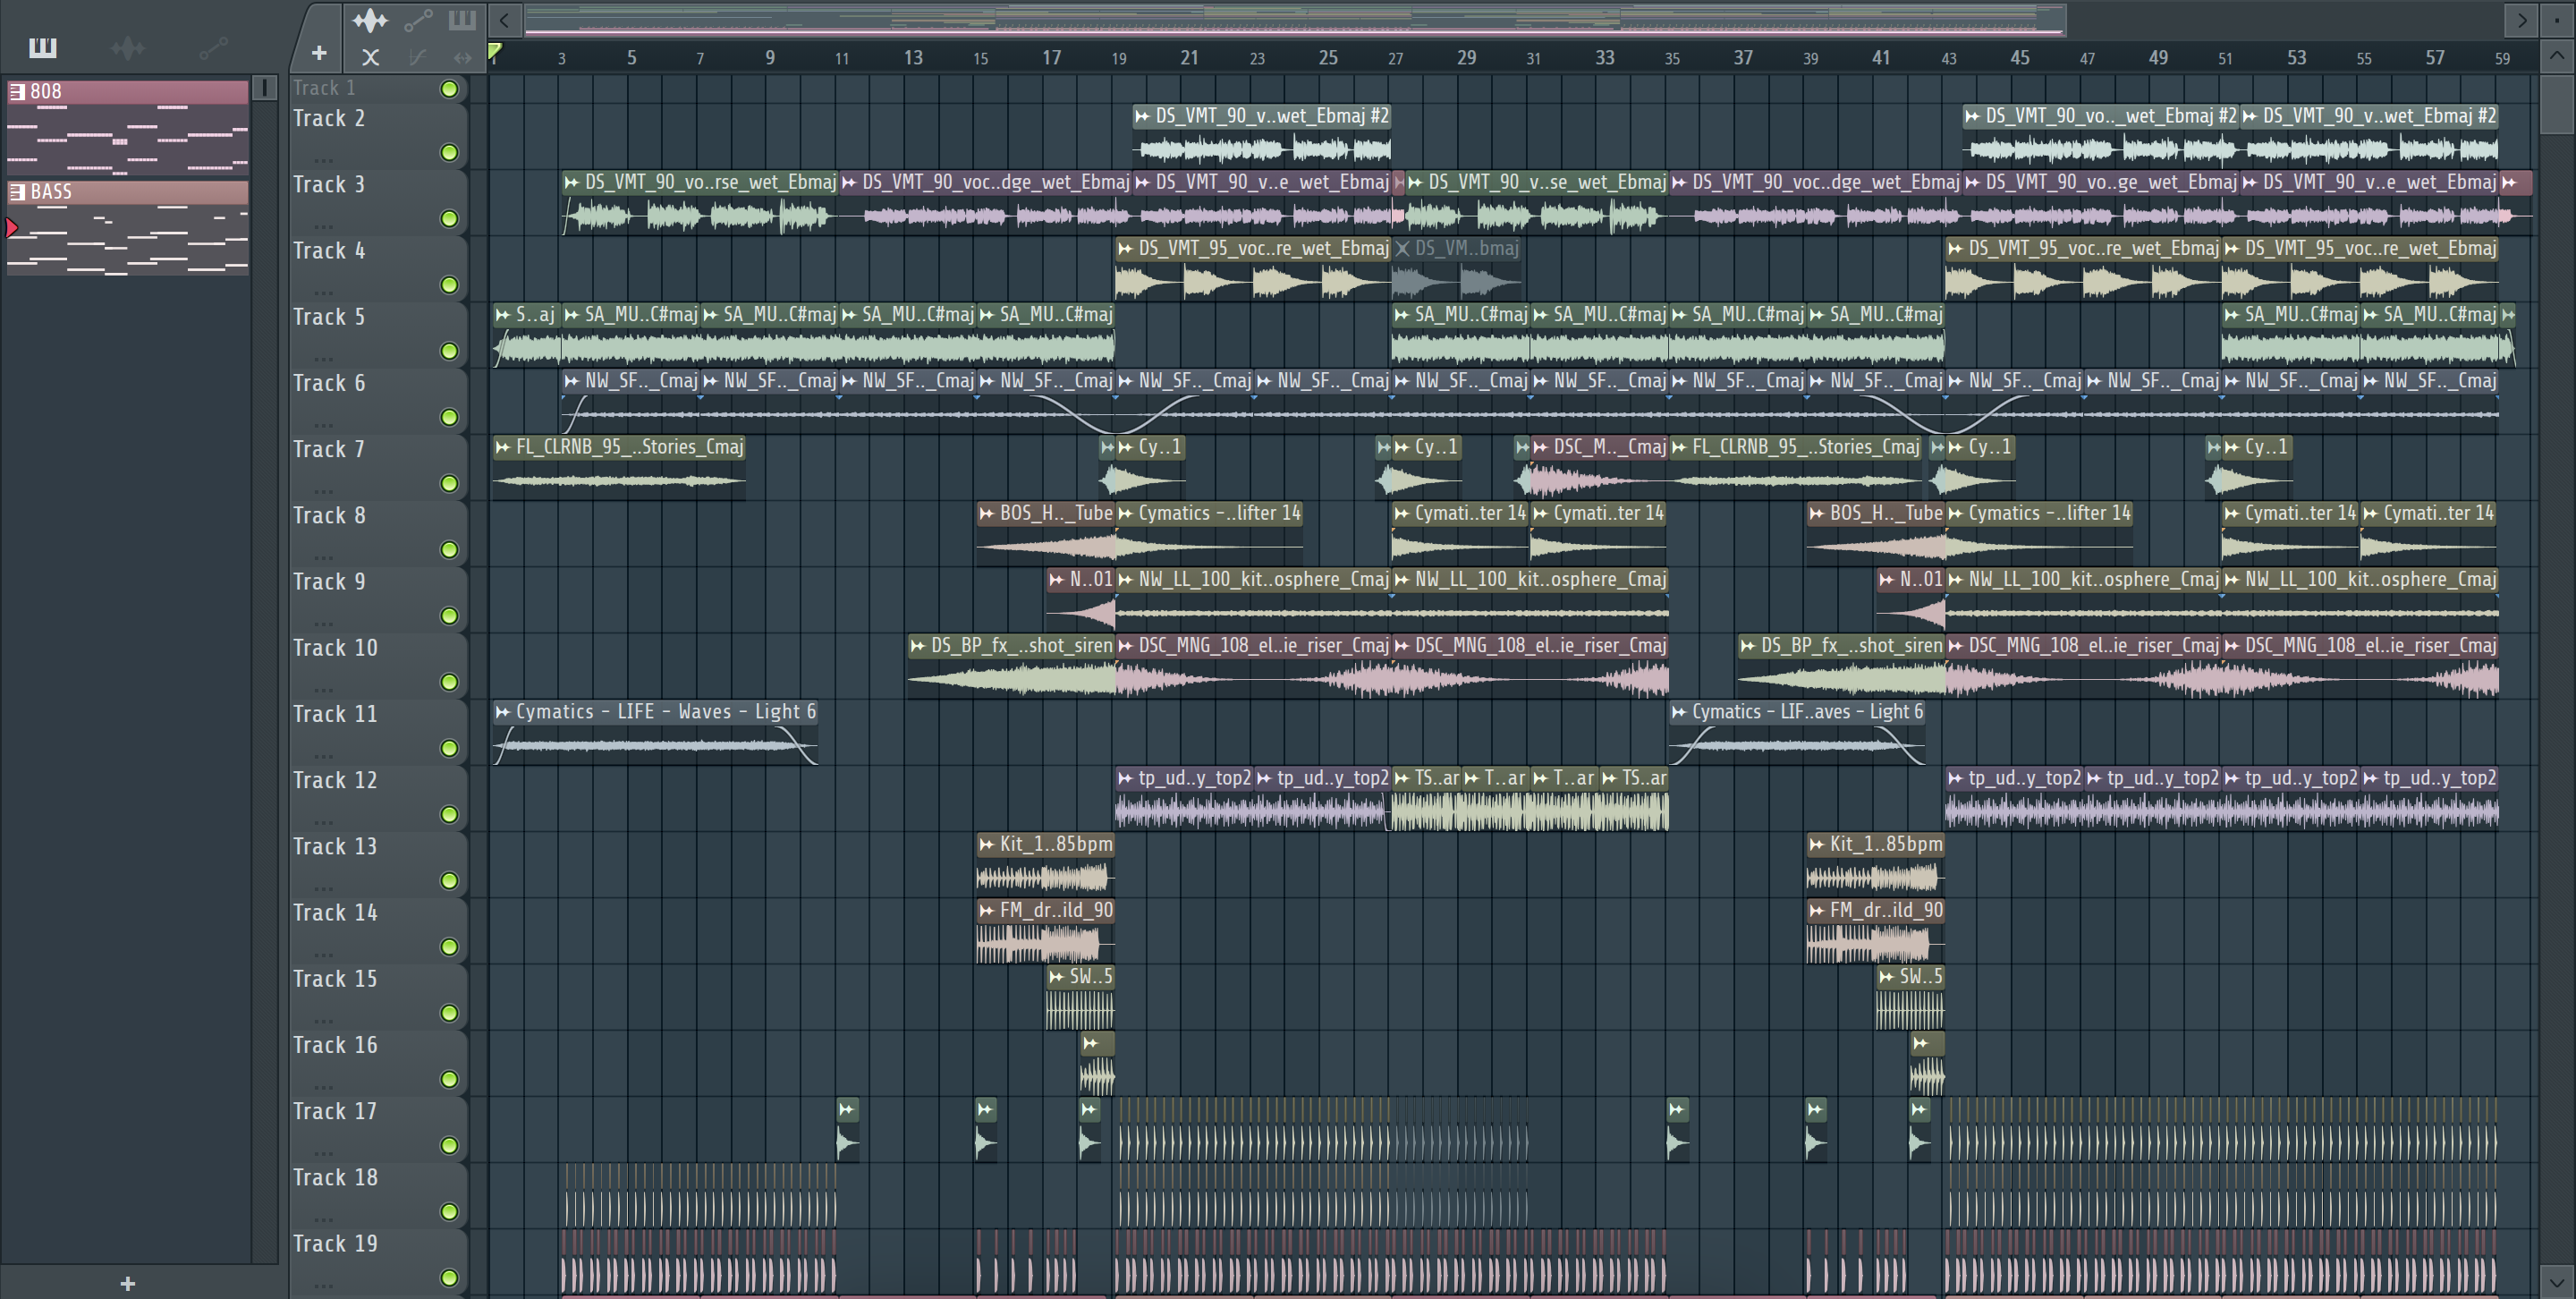The width and height of the screenshot is (2576, 1299).
Task: Expand Track 11 options dots
Action: click(x=323, y=755)
